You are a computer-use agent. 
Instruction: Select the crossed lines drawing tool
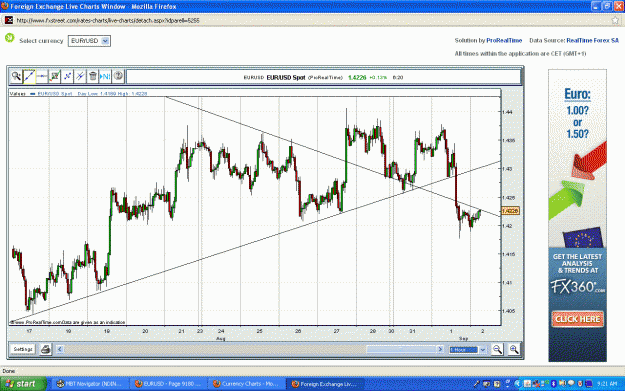click(80, 76)
